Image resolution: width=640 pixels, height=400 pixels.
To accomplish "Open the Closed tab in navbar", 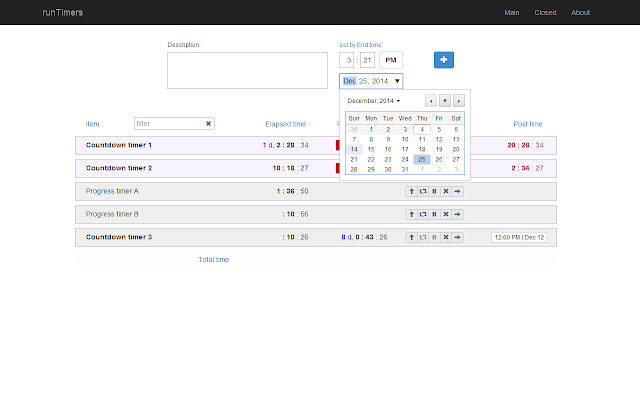I will 545,13.
